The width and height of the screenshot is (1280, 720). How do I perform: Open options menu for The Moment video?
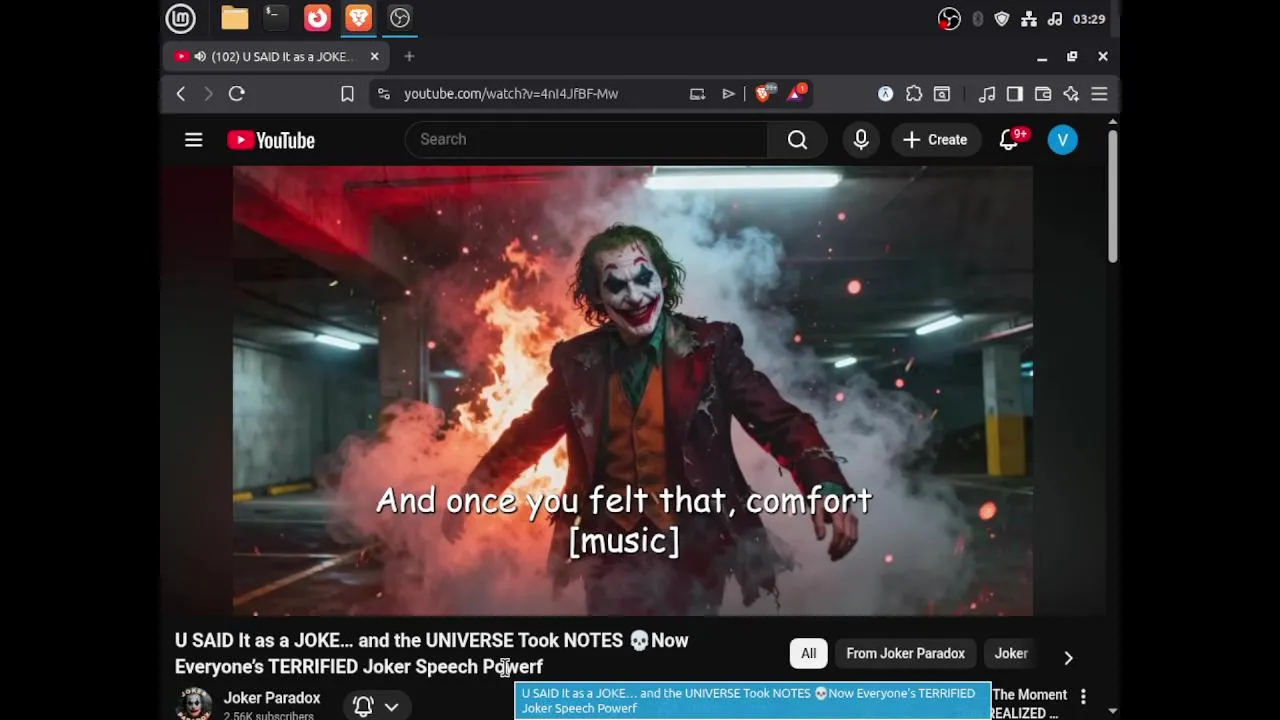[1083, 697]
